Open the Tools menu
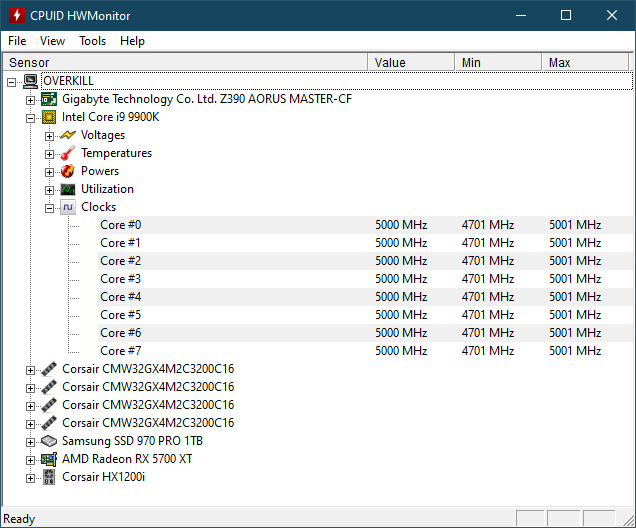Viewport: 636px width, 528px height. click(x=92, y=41)
